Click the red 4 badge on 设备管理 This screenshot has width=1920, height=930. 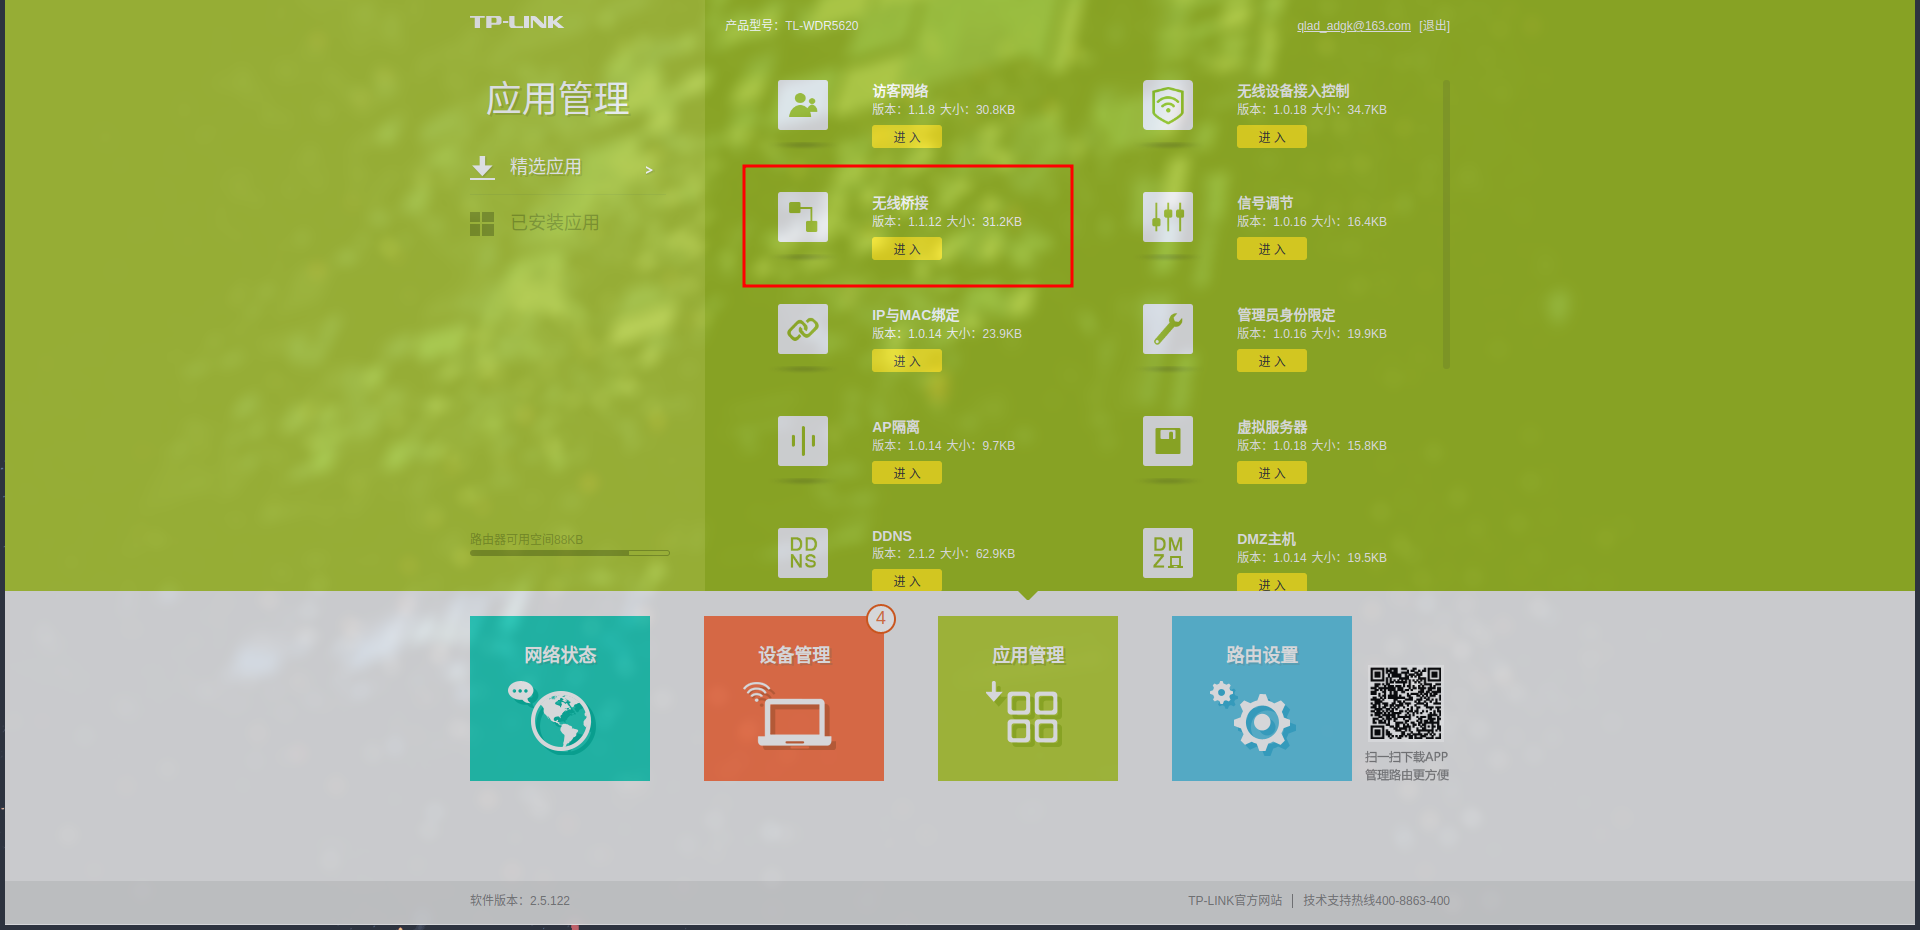[x=881, y=619]
